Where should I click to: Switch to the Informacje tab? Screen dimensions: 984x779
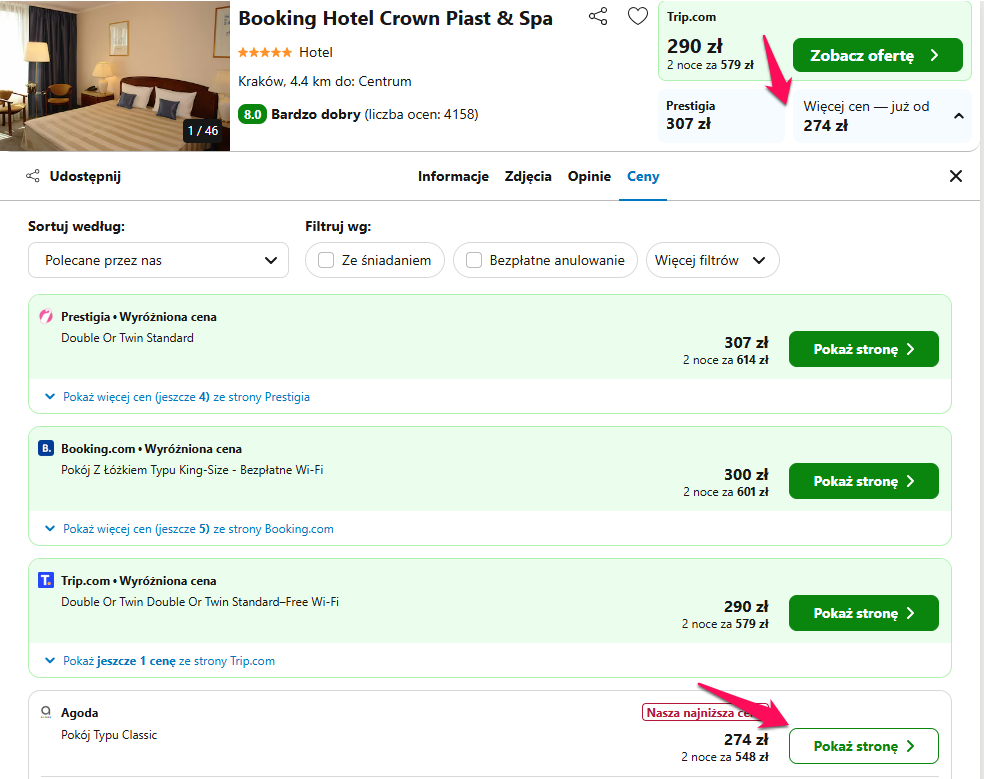pos(453,176)
